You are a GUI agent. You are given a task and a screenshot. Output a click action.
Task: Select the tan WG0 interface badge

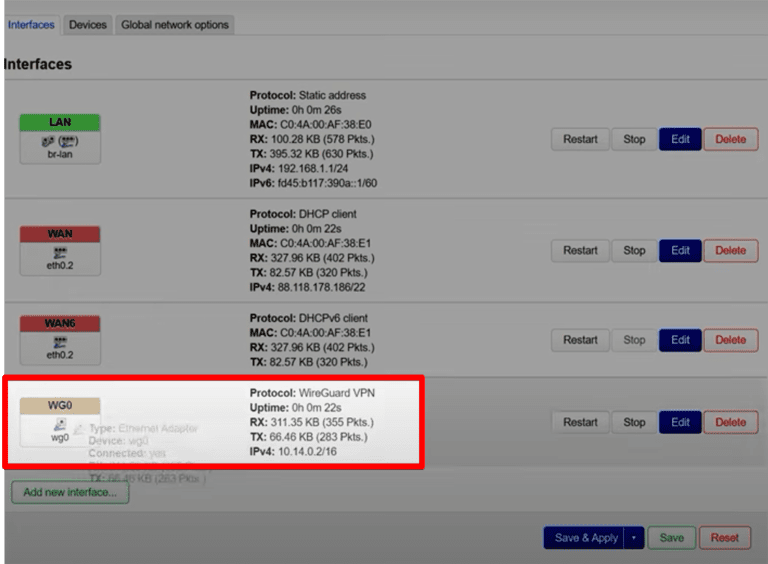click(x=60, y=406)
